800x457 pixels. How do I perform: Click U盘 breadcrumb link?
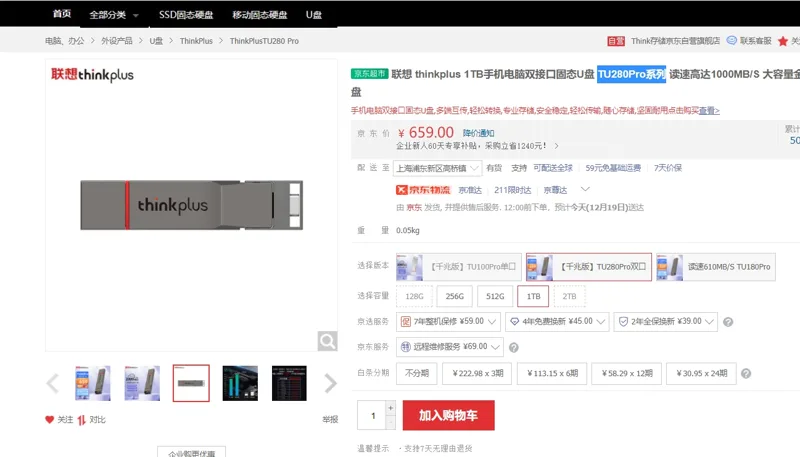pyautogui.click(x=156, y=41)
